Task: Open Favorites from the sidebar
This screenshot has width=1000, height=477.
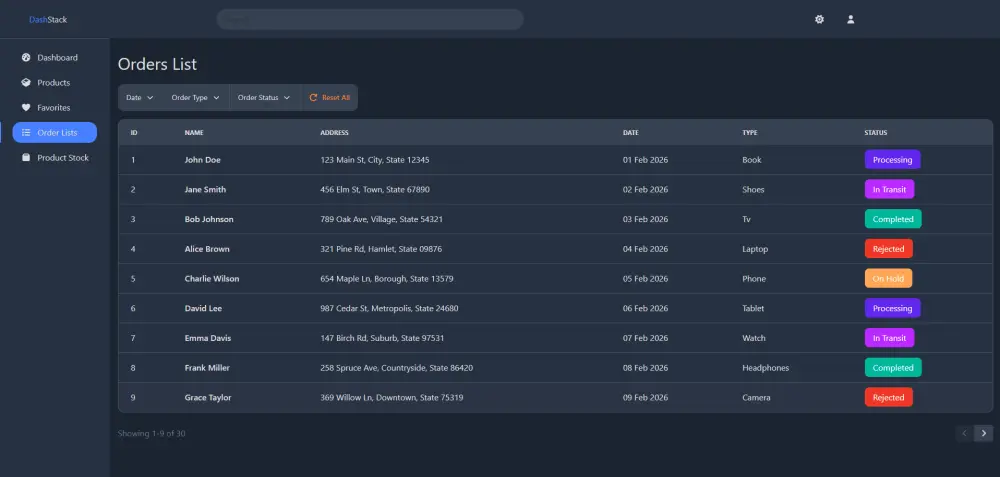Action: coord(54,108)
